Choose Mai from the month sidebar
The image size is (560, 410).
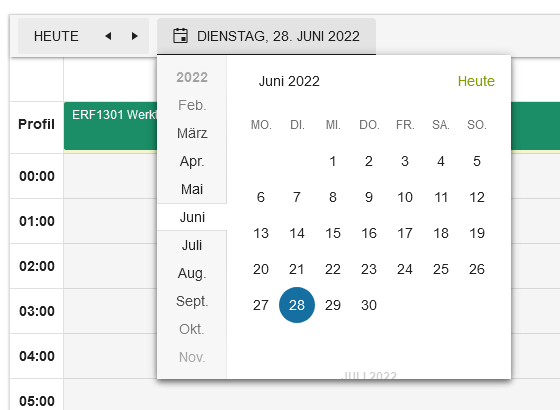(192, 189)
